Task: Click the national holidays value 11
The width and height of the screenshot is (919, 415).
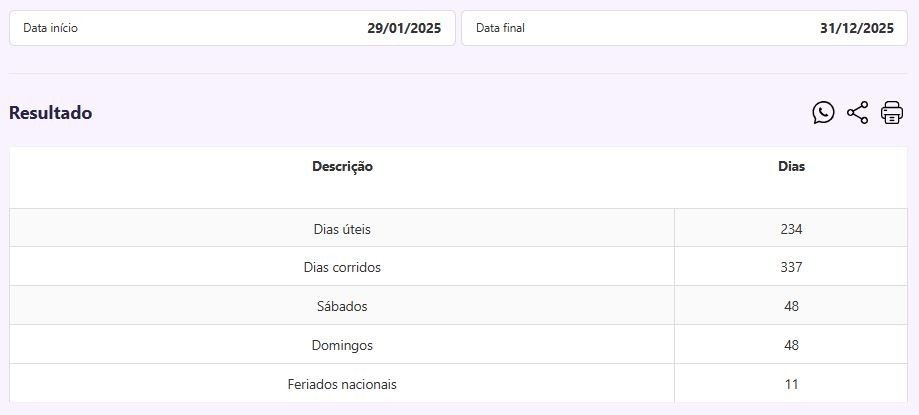Action: tap(791, 384)
